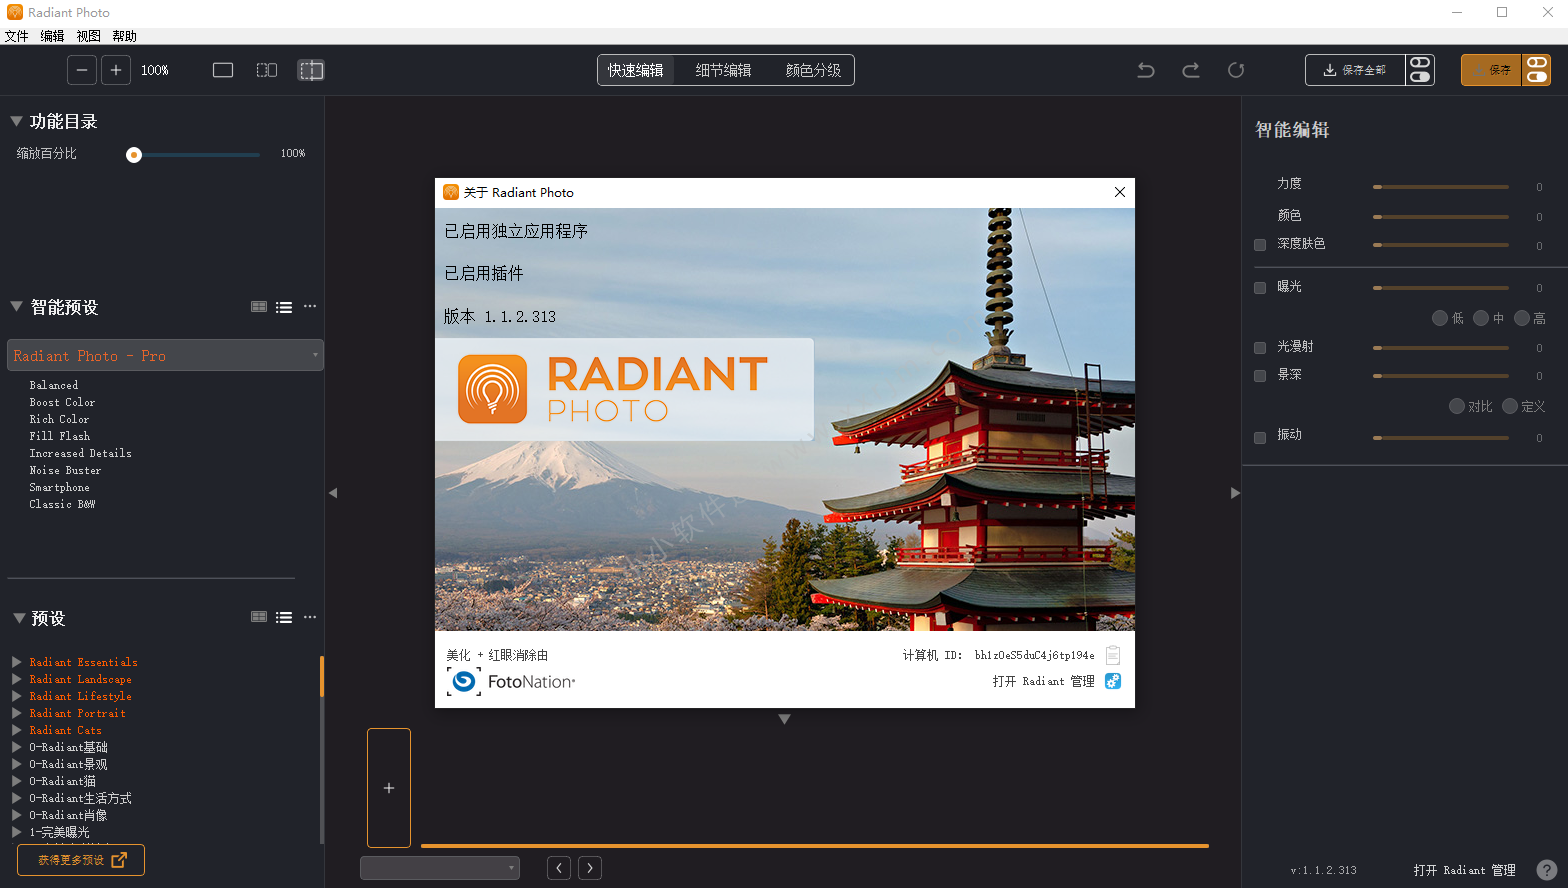Switch 智能预设 to list view

coord(284,307)
